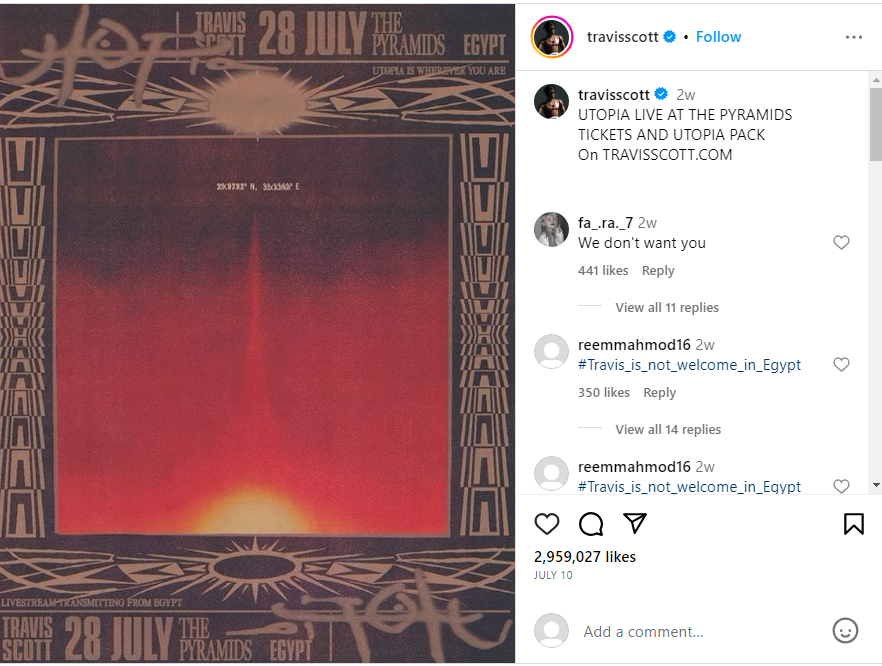Expand View all 11 replies
This screenshot has height=666, width=882.
click(667, 308)
